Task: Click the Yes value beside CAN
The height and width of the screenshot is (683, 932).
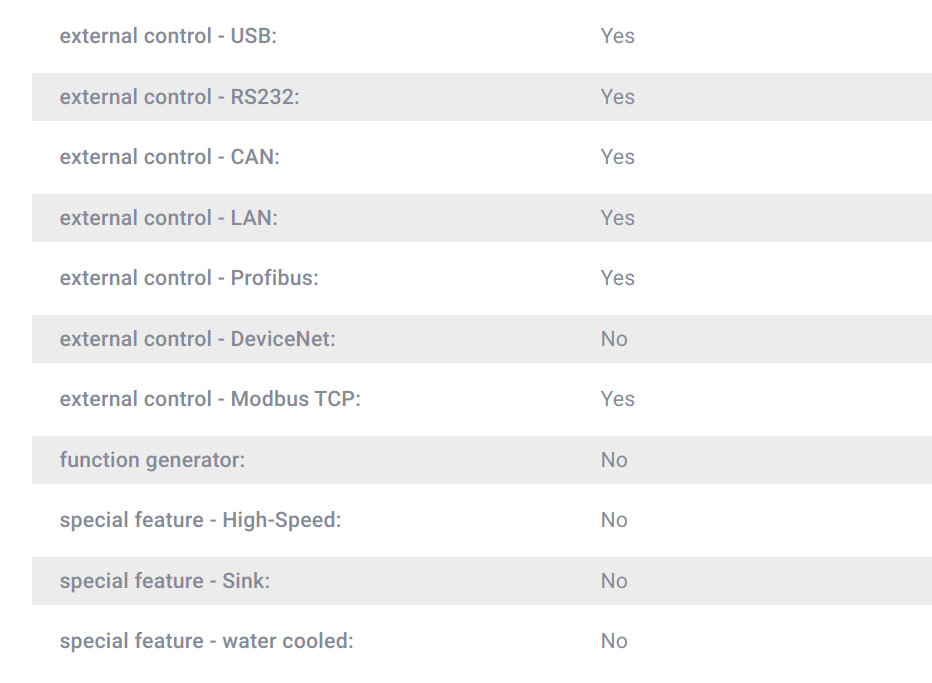Action: pos(618,157)
